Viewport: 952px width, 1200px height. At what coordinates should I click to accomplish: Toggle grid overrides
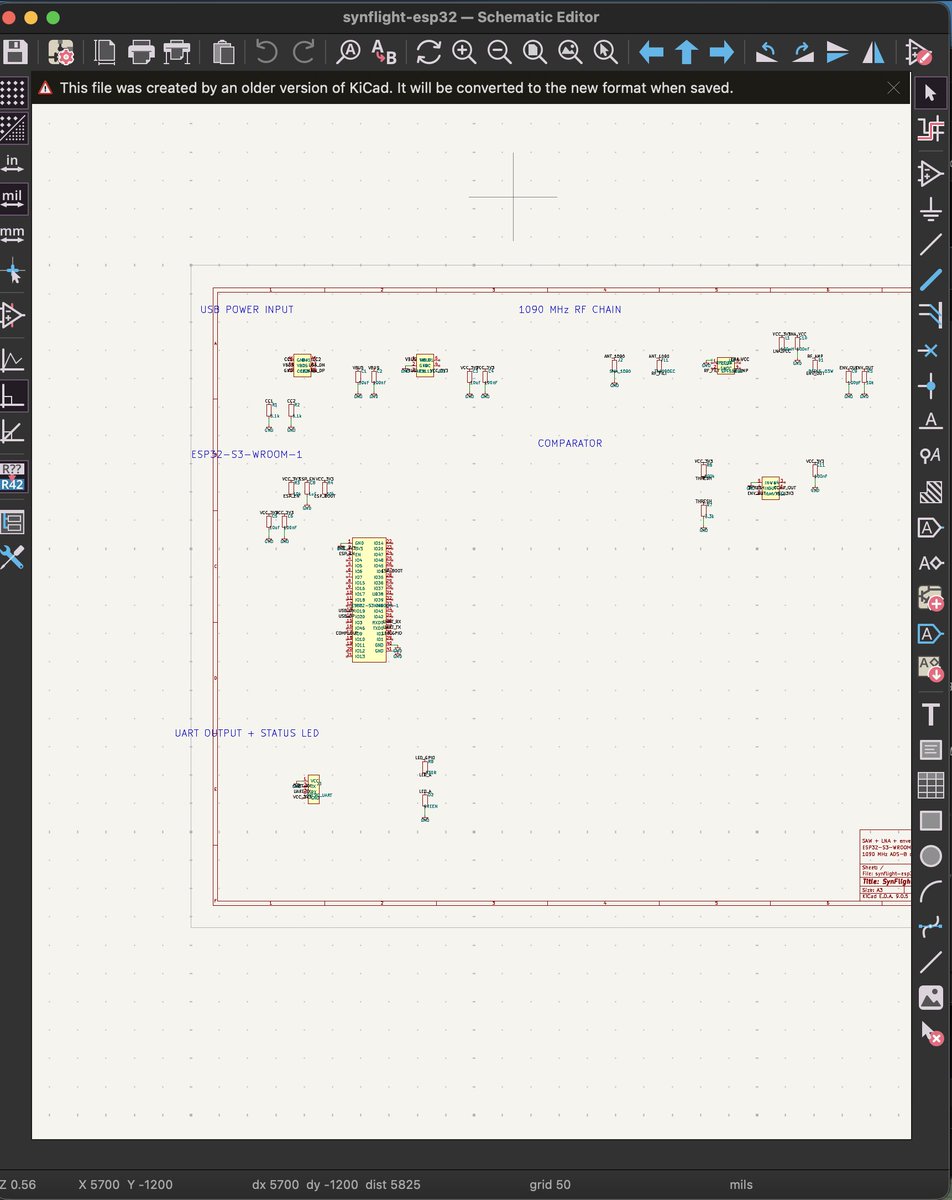pos(12,127)
